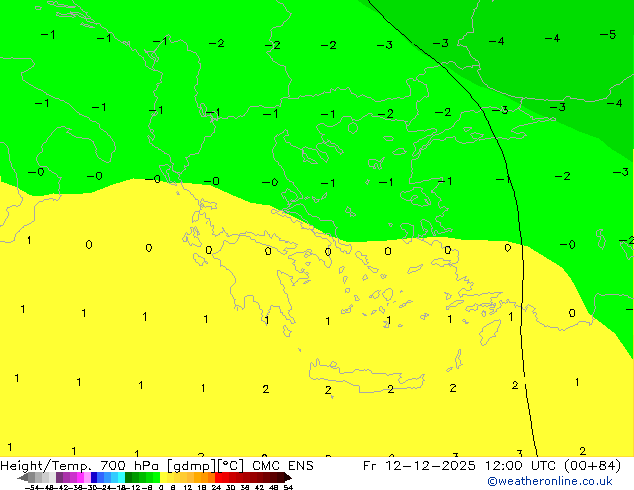Click the '700 hPa' level text
The height and width of the screenshot is (490, 634).
129,466
